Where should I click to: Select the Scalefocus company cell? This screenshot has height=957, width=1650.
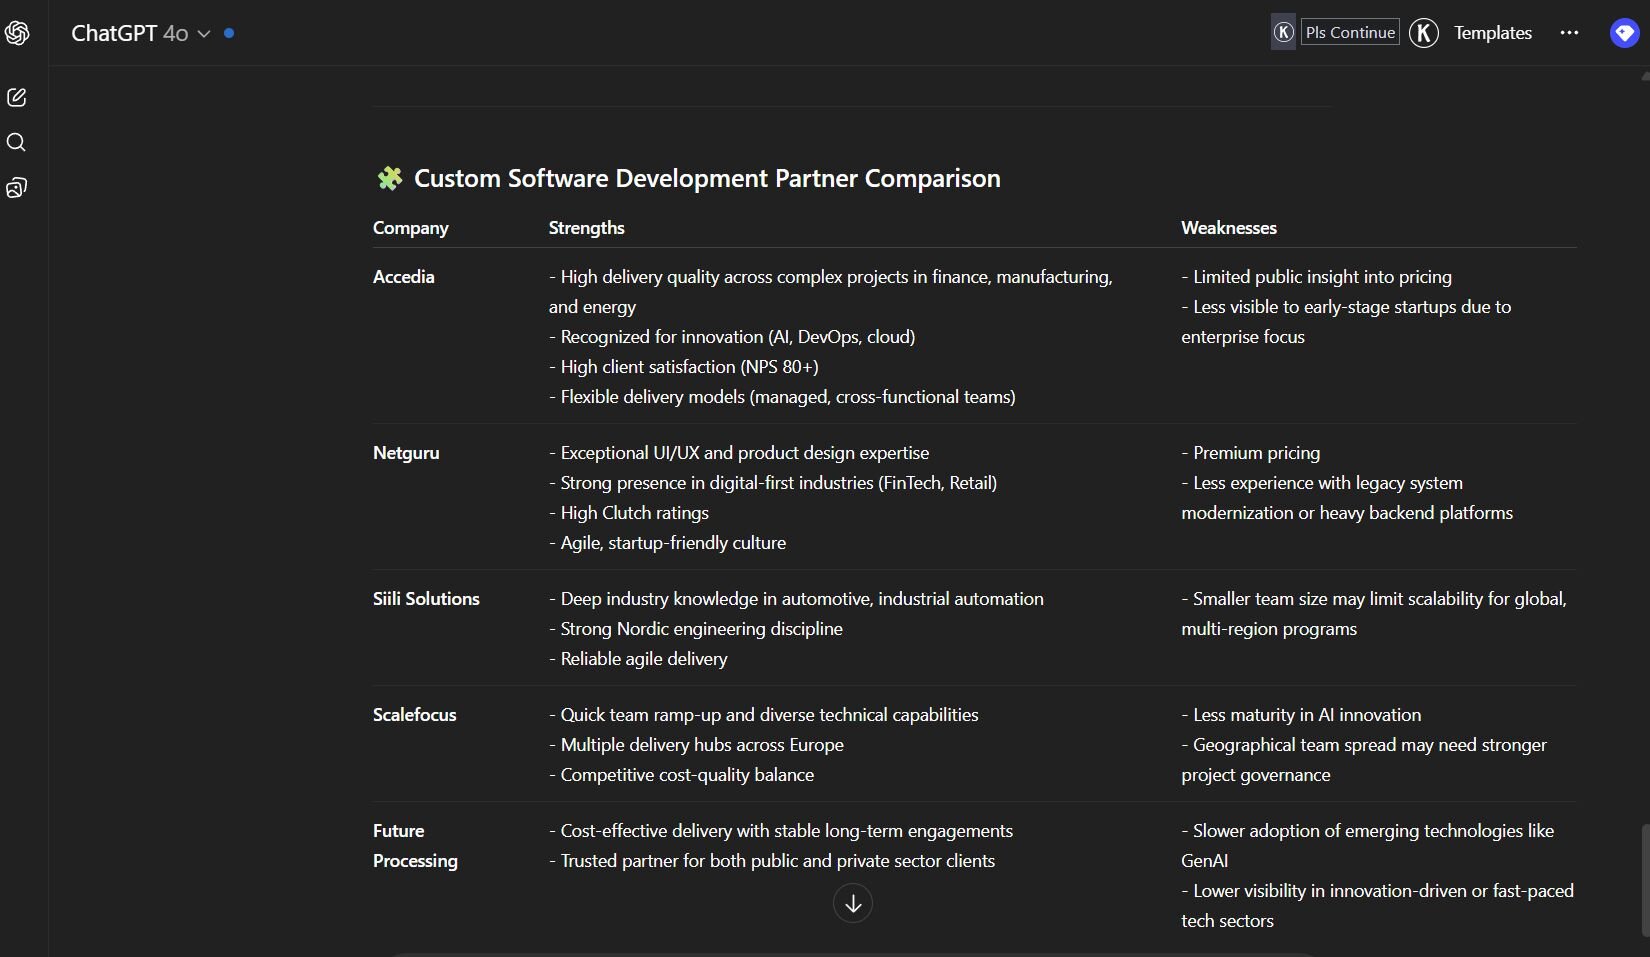pyautogui.click(x=414, y=715)
